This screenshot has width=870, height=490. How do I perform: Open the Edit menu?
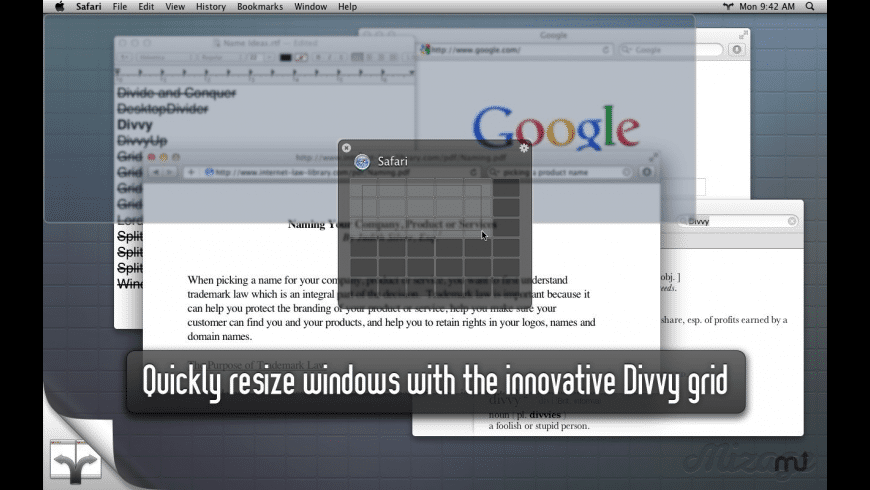(146, 7)
